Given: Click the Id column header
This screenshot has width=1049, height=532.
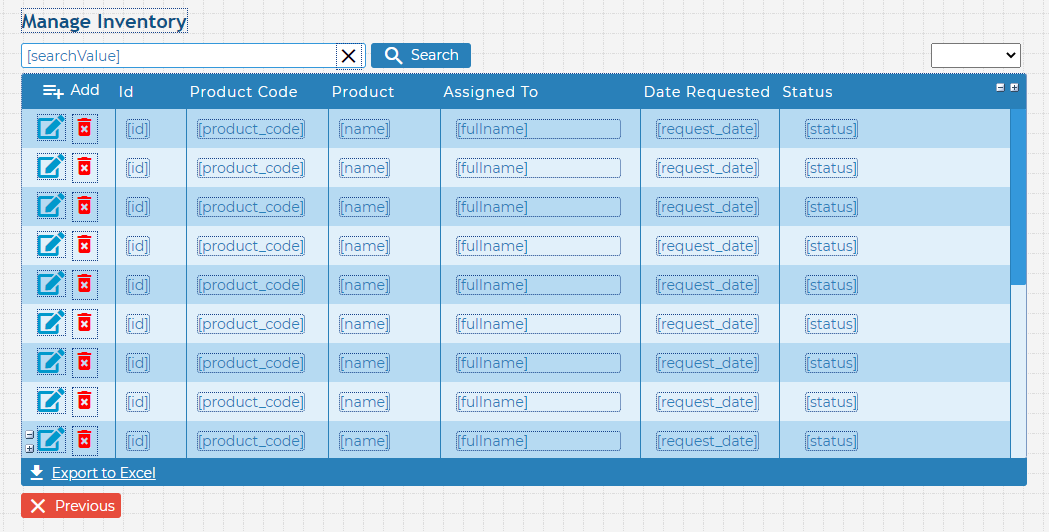Looking at the screenshot, I should [126, 92].
